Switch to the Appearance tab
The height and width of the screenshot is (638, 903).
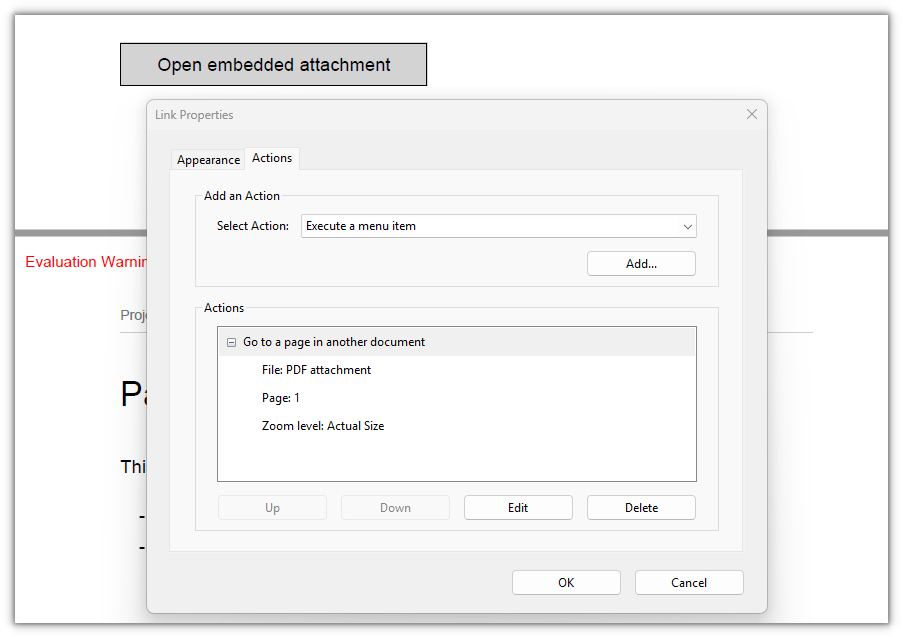point(208,160)
